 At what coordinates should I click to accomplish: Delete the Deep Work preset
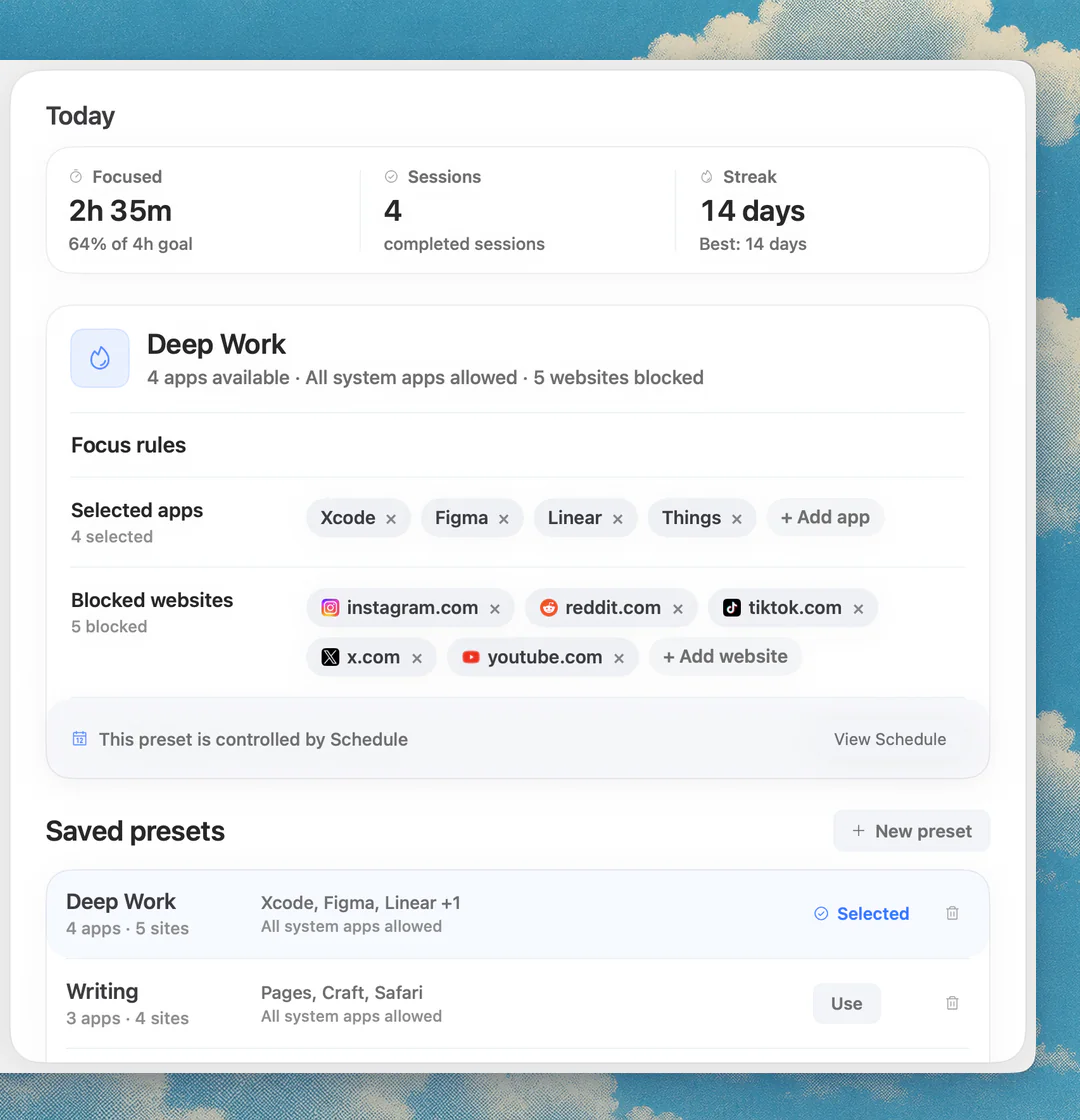click(952, 913)
